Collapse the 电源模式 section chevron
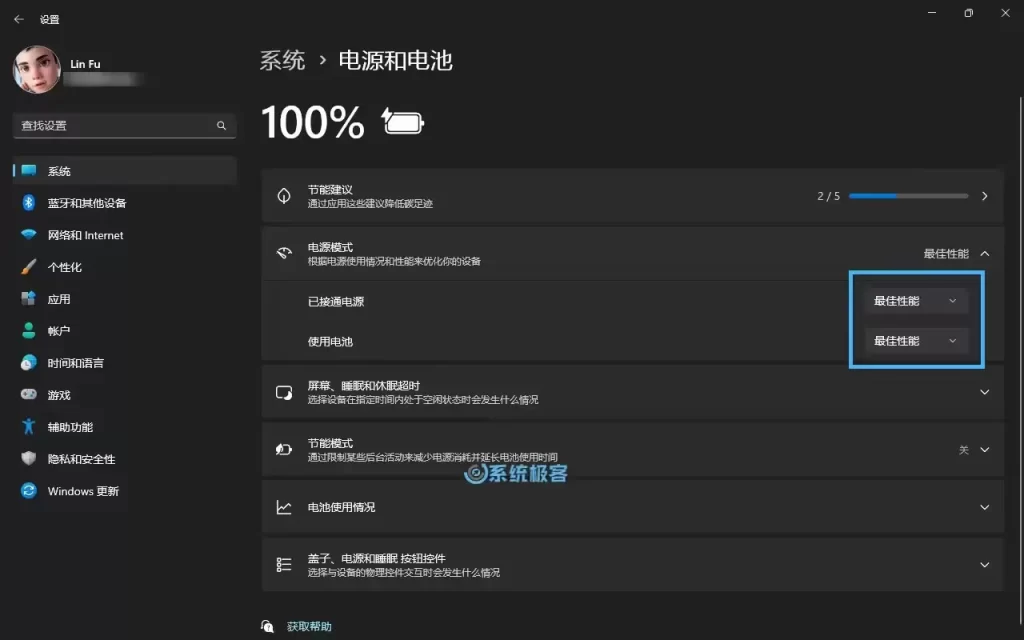The image size is (1024, 640). [984, 253]
